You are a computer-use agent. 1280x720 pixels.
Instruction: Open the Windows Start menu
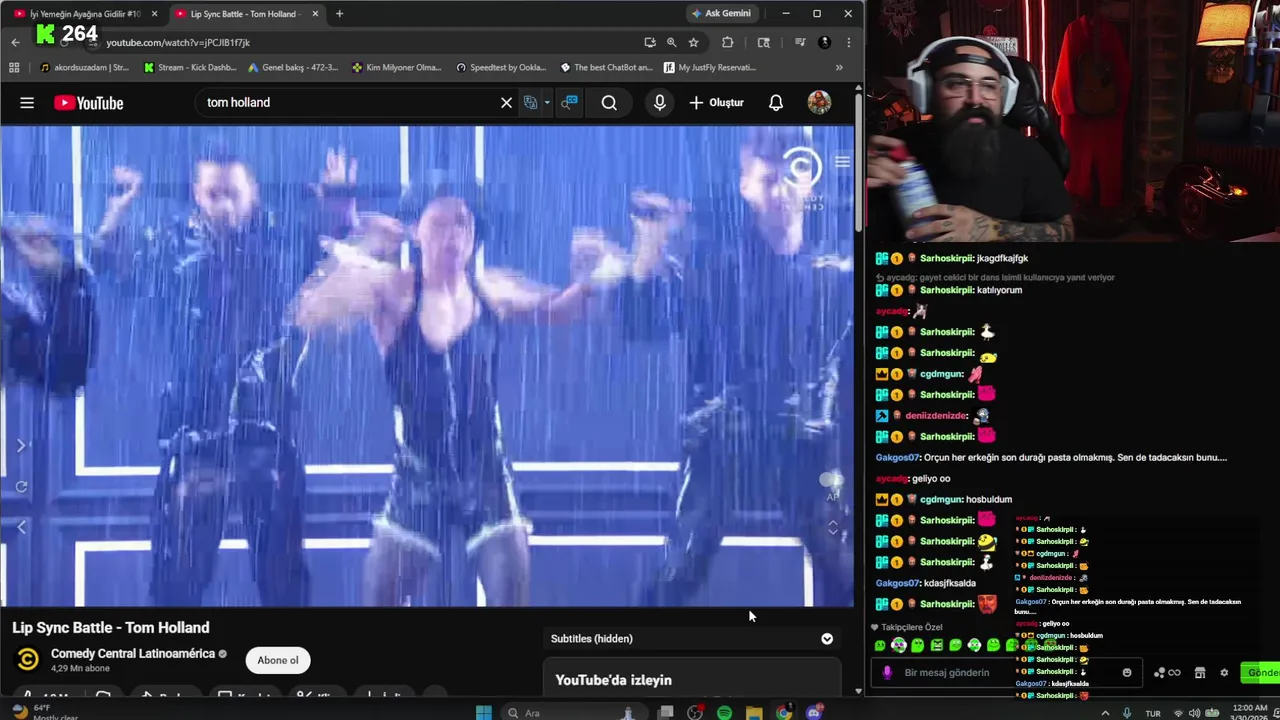[x=484, y=712]
